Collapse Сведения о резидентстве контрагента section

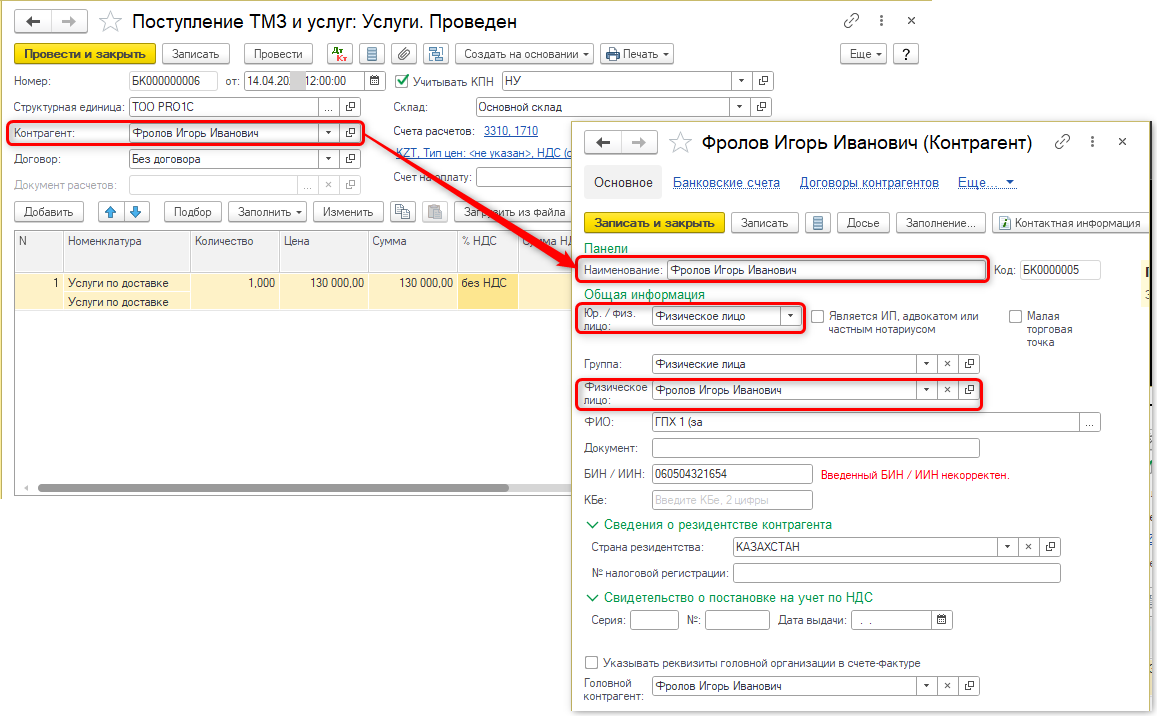pyautogui.click(x=591, y=524)
